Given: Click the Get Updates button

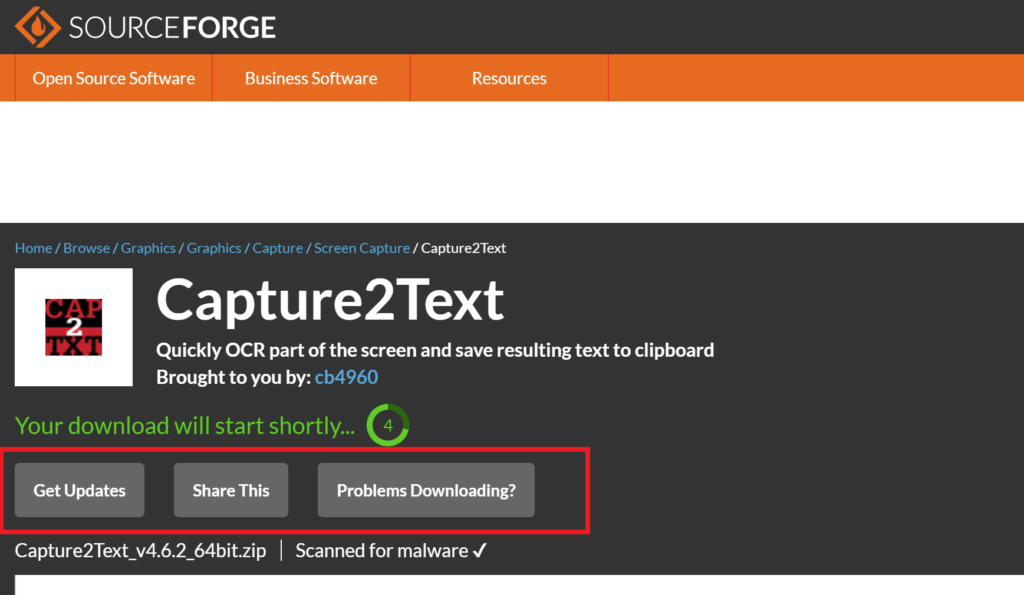Looking at the screenshot, I should point(80,490).
